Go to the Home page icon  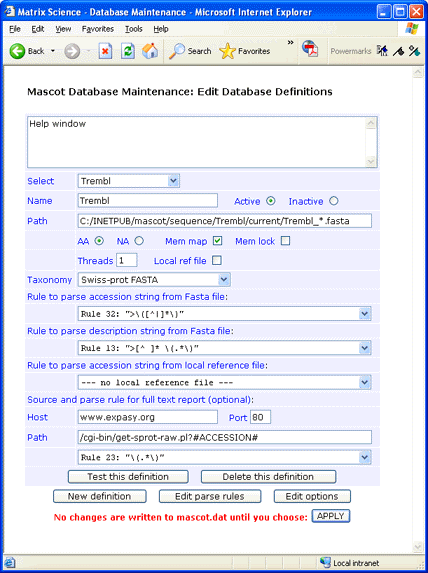pos(149,51)
